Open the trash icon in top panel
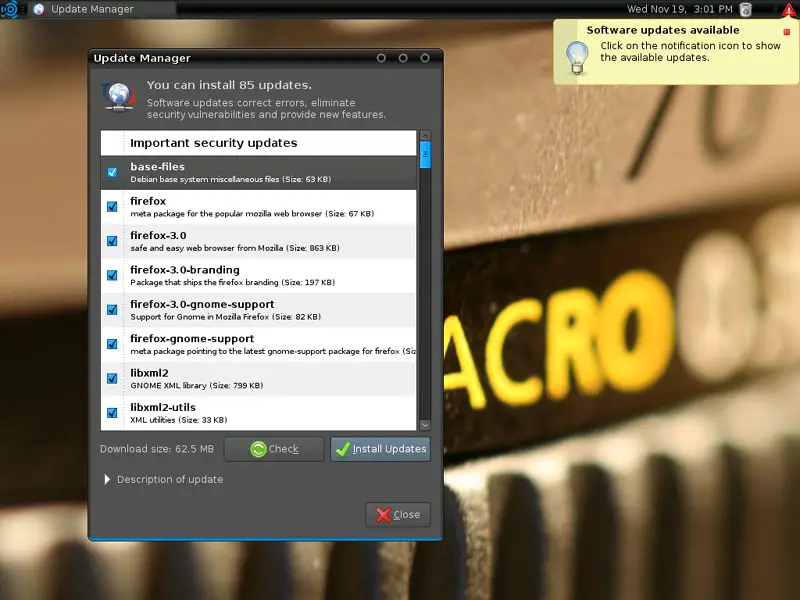This screenshot has width=800, height=600. point(745,9)
